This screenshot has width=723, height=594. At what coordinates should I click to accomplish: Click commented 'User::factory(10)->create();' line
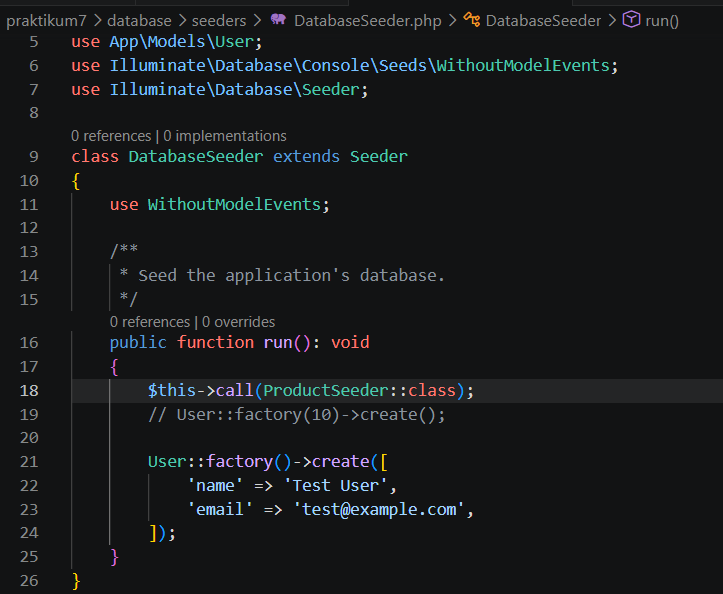(x=296, y=415)
